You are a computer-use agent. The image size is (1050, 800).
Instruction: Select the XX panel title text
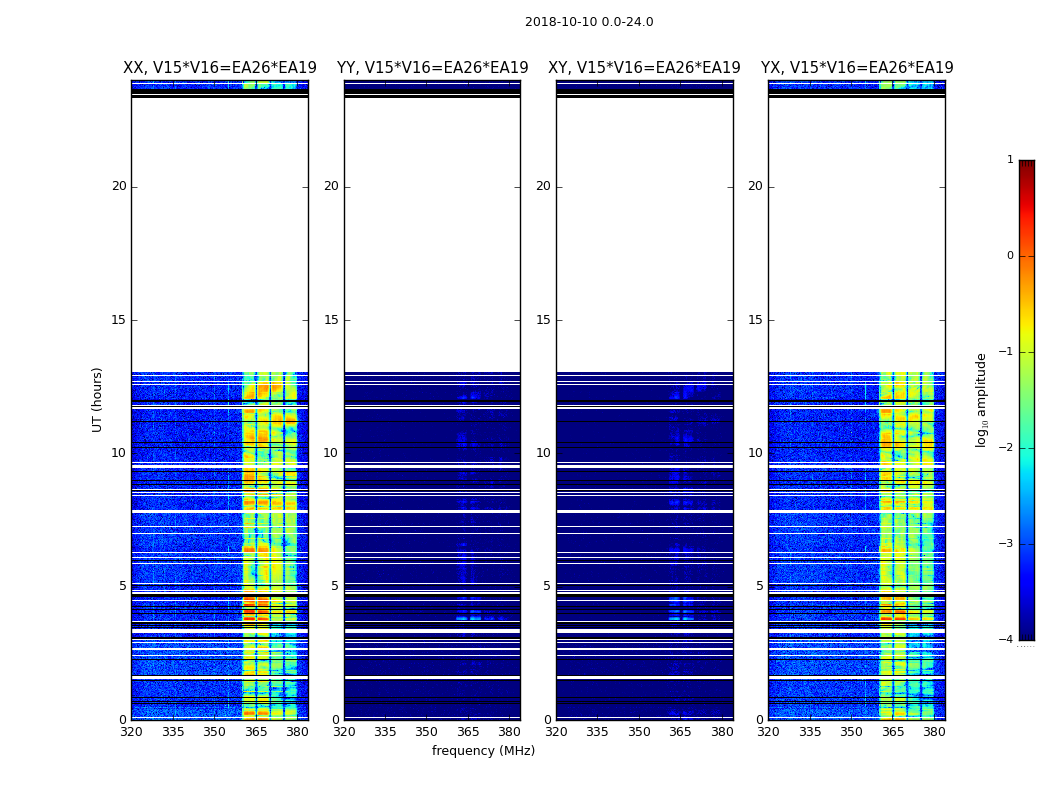tap(220, 68)
